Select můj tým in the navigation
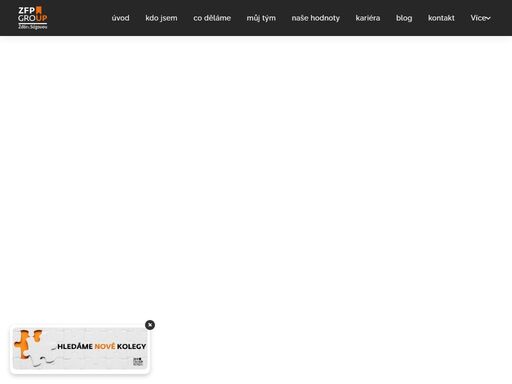This screenshot has width=512, height=384. tap(261, 18)
